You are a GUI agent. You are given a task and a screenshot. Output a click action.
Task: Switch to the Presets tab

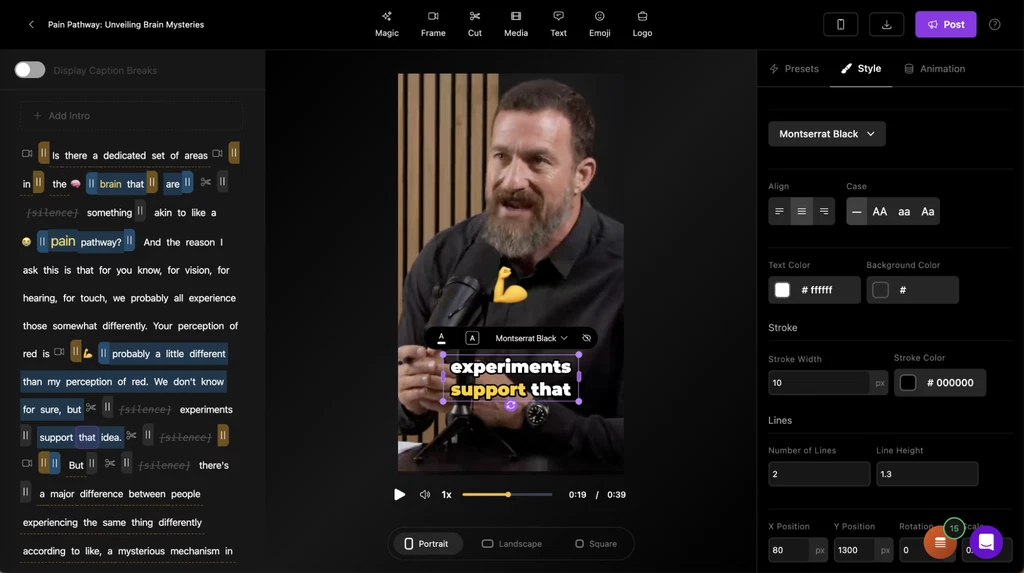[794, 69]
